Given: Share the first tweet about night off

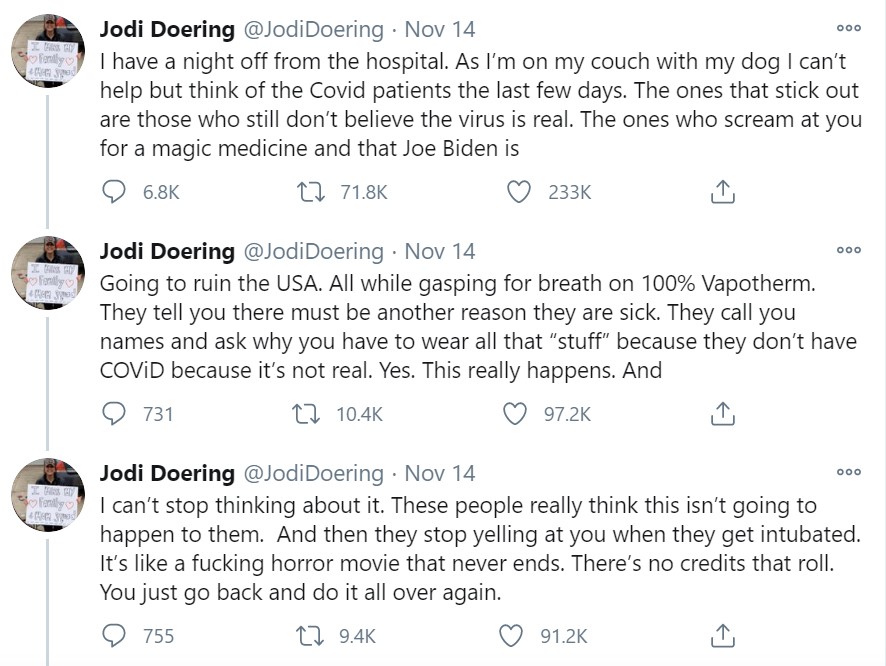Looking at the screenshot, I should (x=722, y=192).
